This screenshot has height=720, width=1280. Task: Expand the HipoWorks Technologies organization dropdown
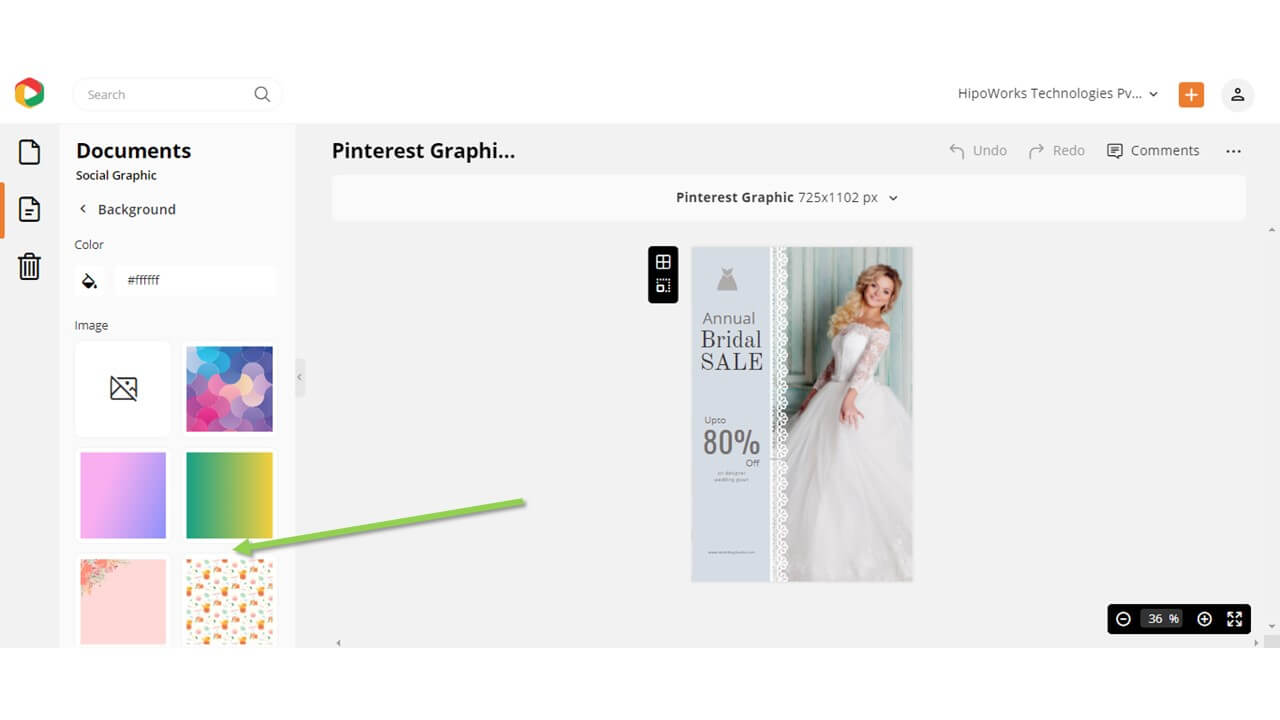point(1153,93)
